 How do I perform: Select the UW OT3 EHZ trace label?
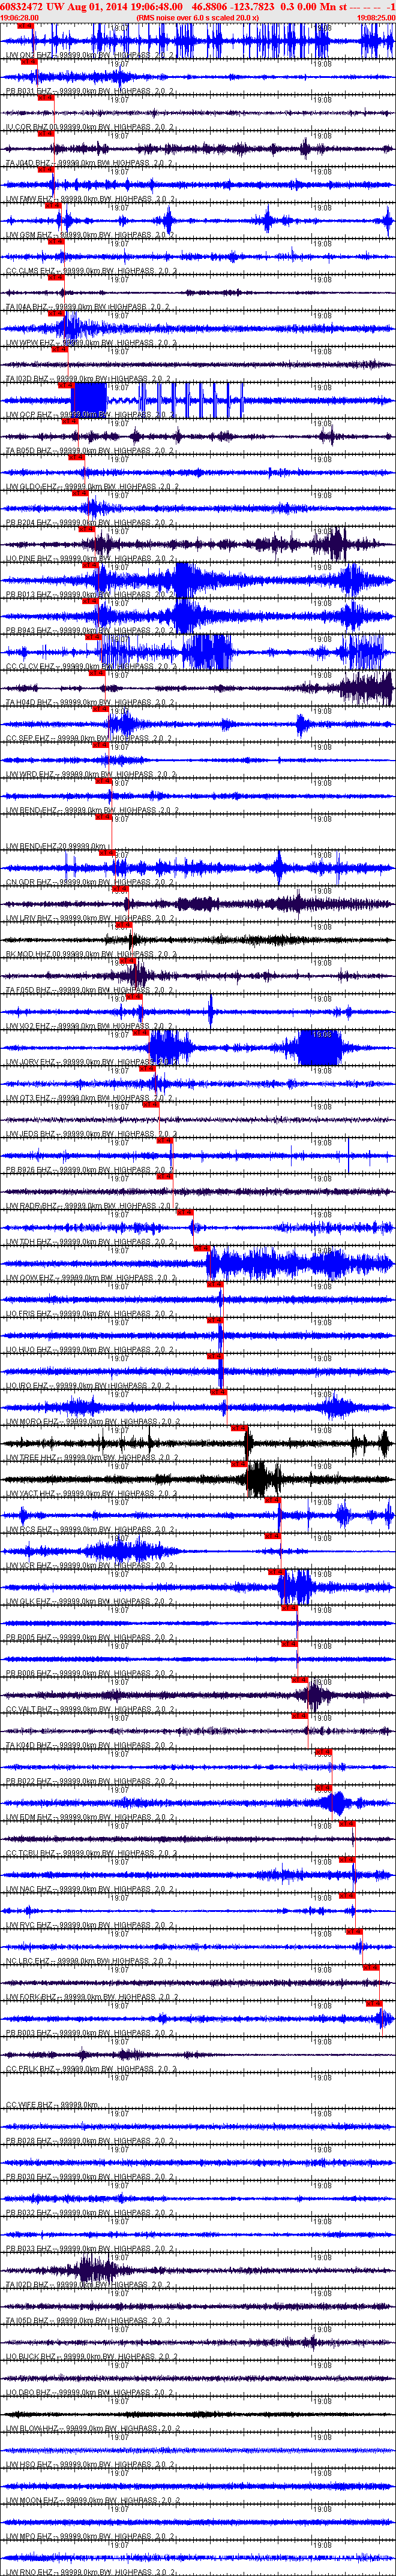(x=91, y=1099)
